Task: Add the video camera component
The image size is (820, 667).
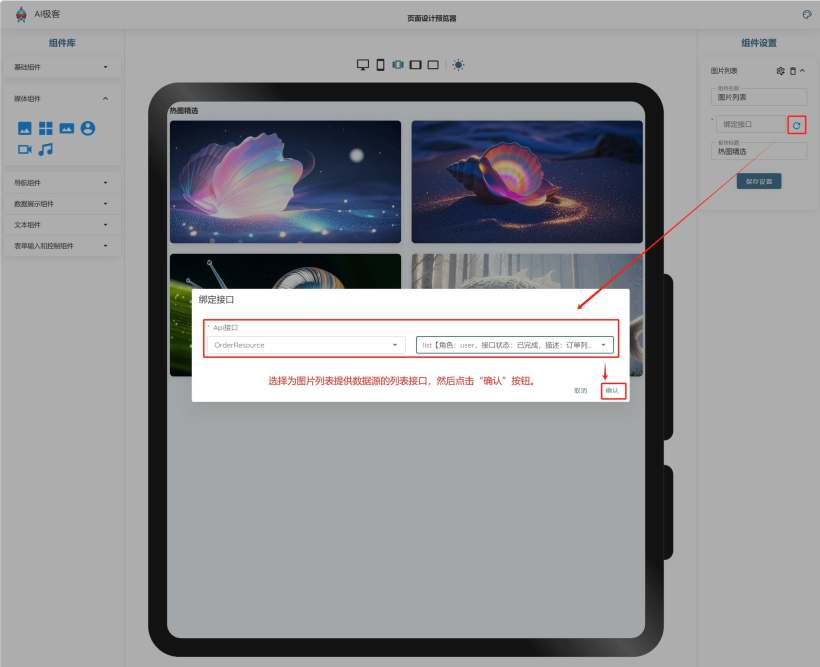Action: click(x=25, y=149)
